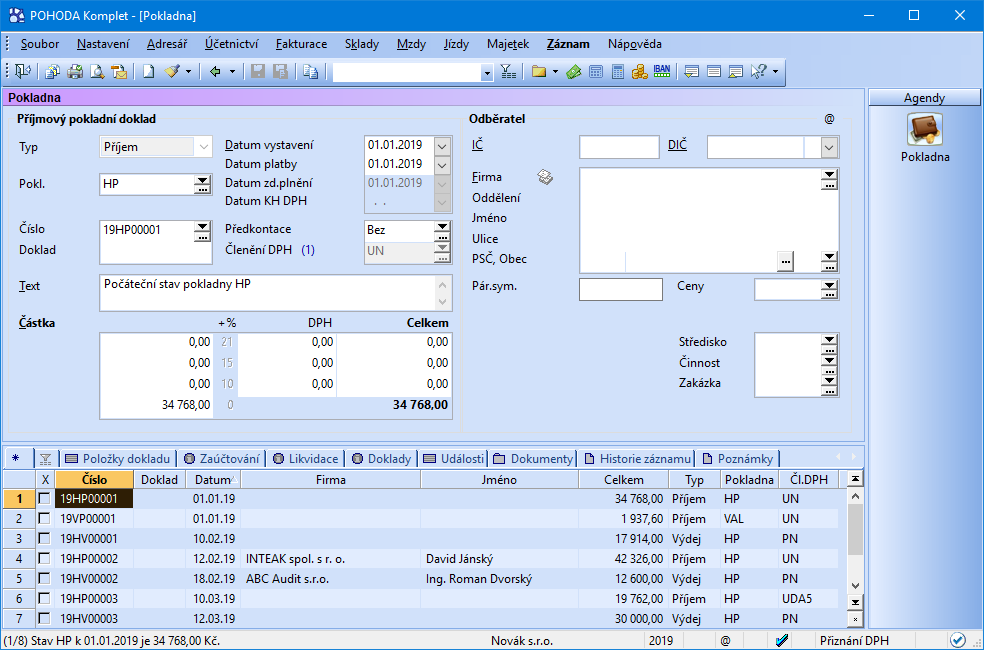Click the IBAN toolbar icon
Image resolution: width=984 pixels, height=650 pixels.
click(661, 72)
